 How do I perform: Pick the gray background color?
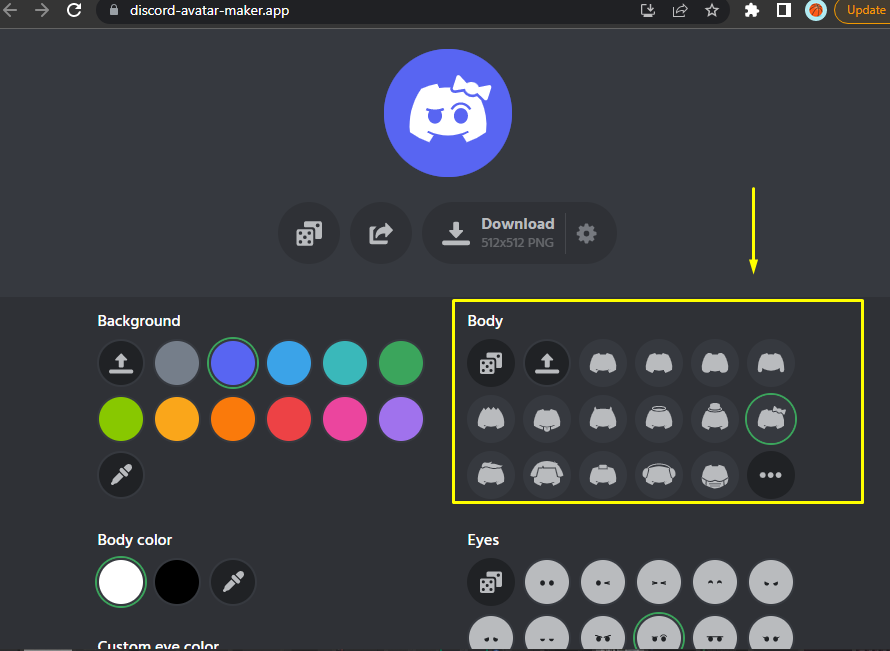click(x=177, y=363)
